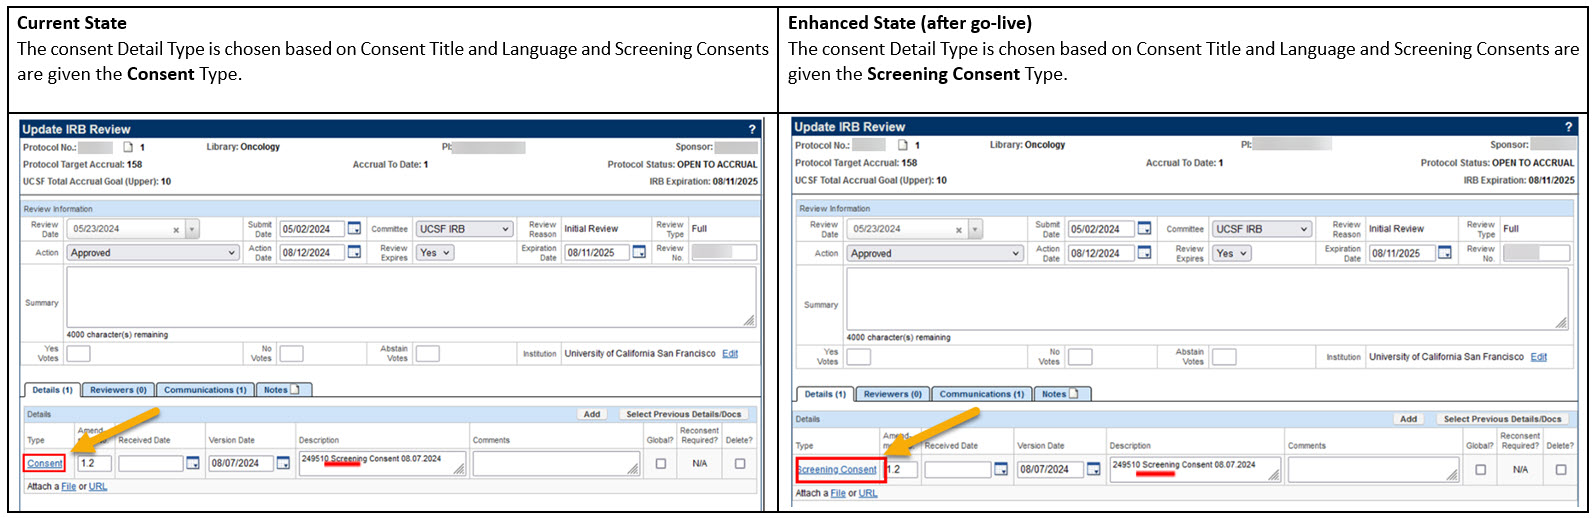The image size is (1594, 518).
Task: Open Action Approved dropdown in Enhanced State panel
Action: click(935, 254)
